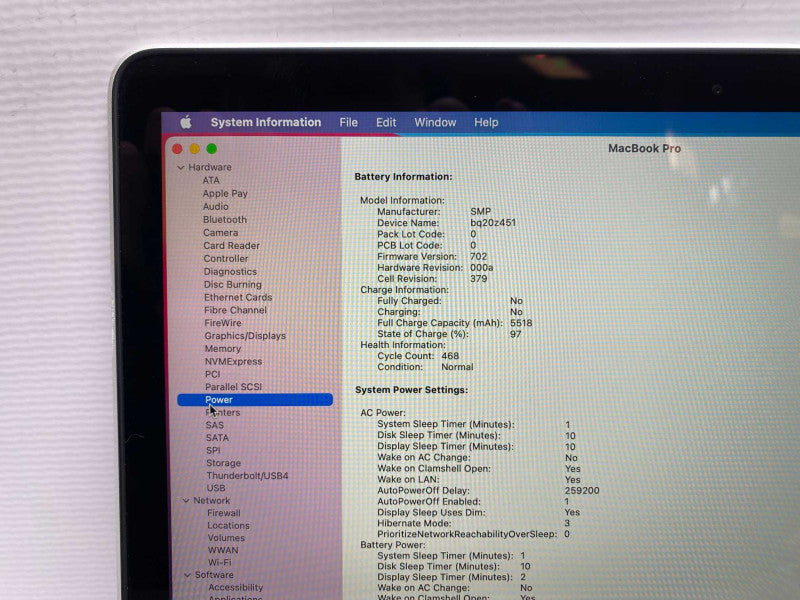
Task: Select the highlighted Power item
Action: click(255, 399)
